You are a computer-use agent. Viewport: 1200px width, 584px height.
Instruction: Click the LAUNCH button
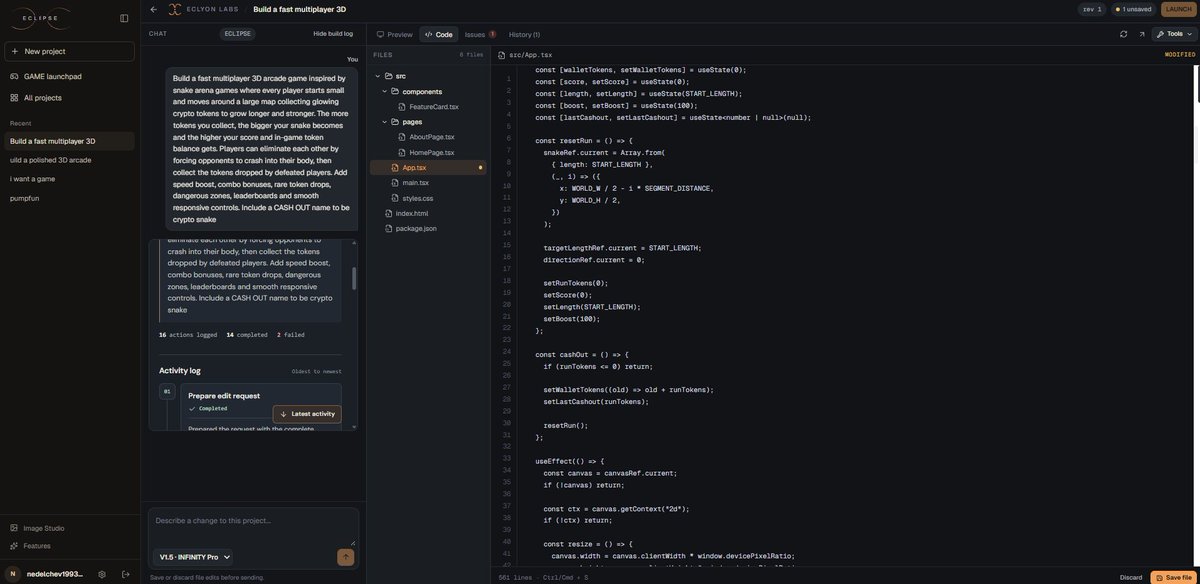point(1179,9)
